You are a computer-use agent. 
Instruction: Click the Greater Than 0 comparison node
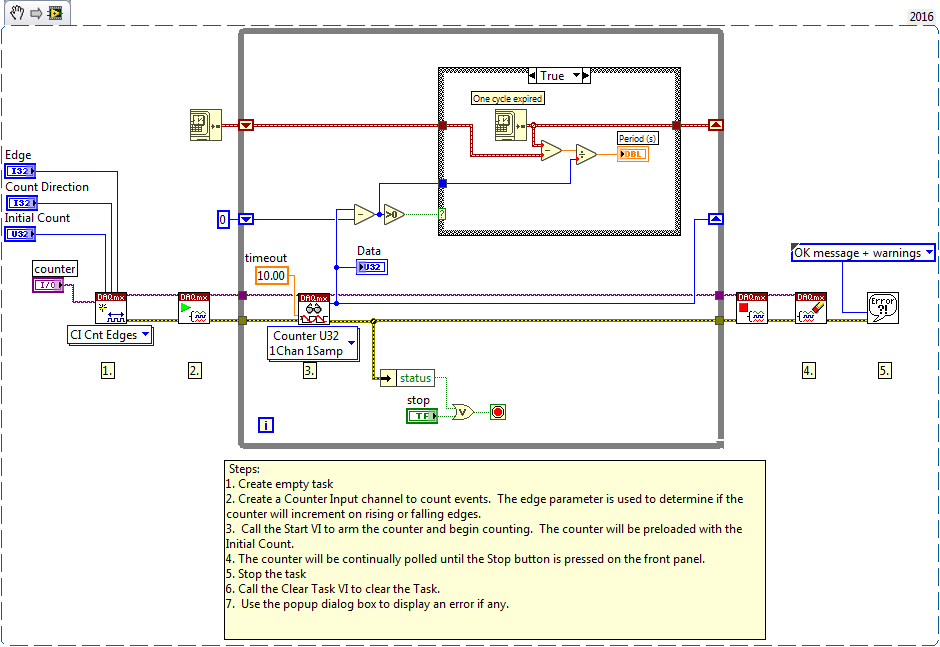click(x=397, y=213)
